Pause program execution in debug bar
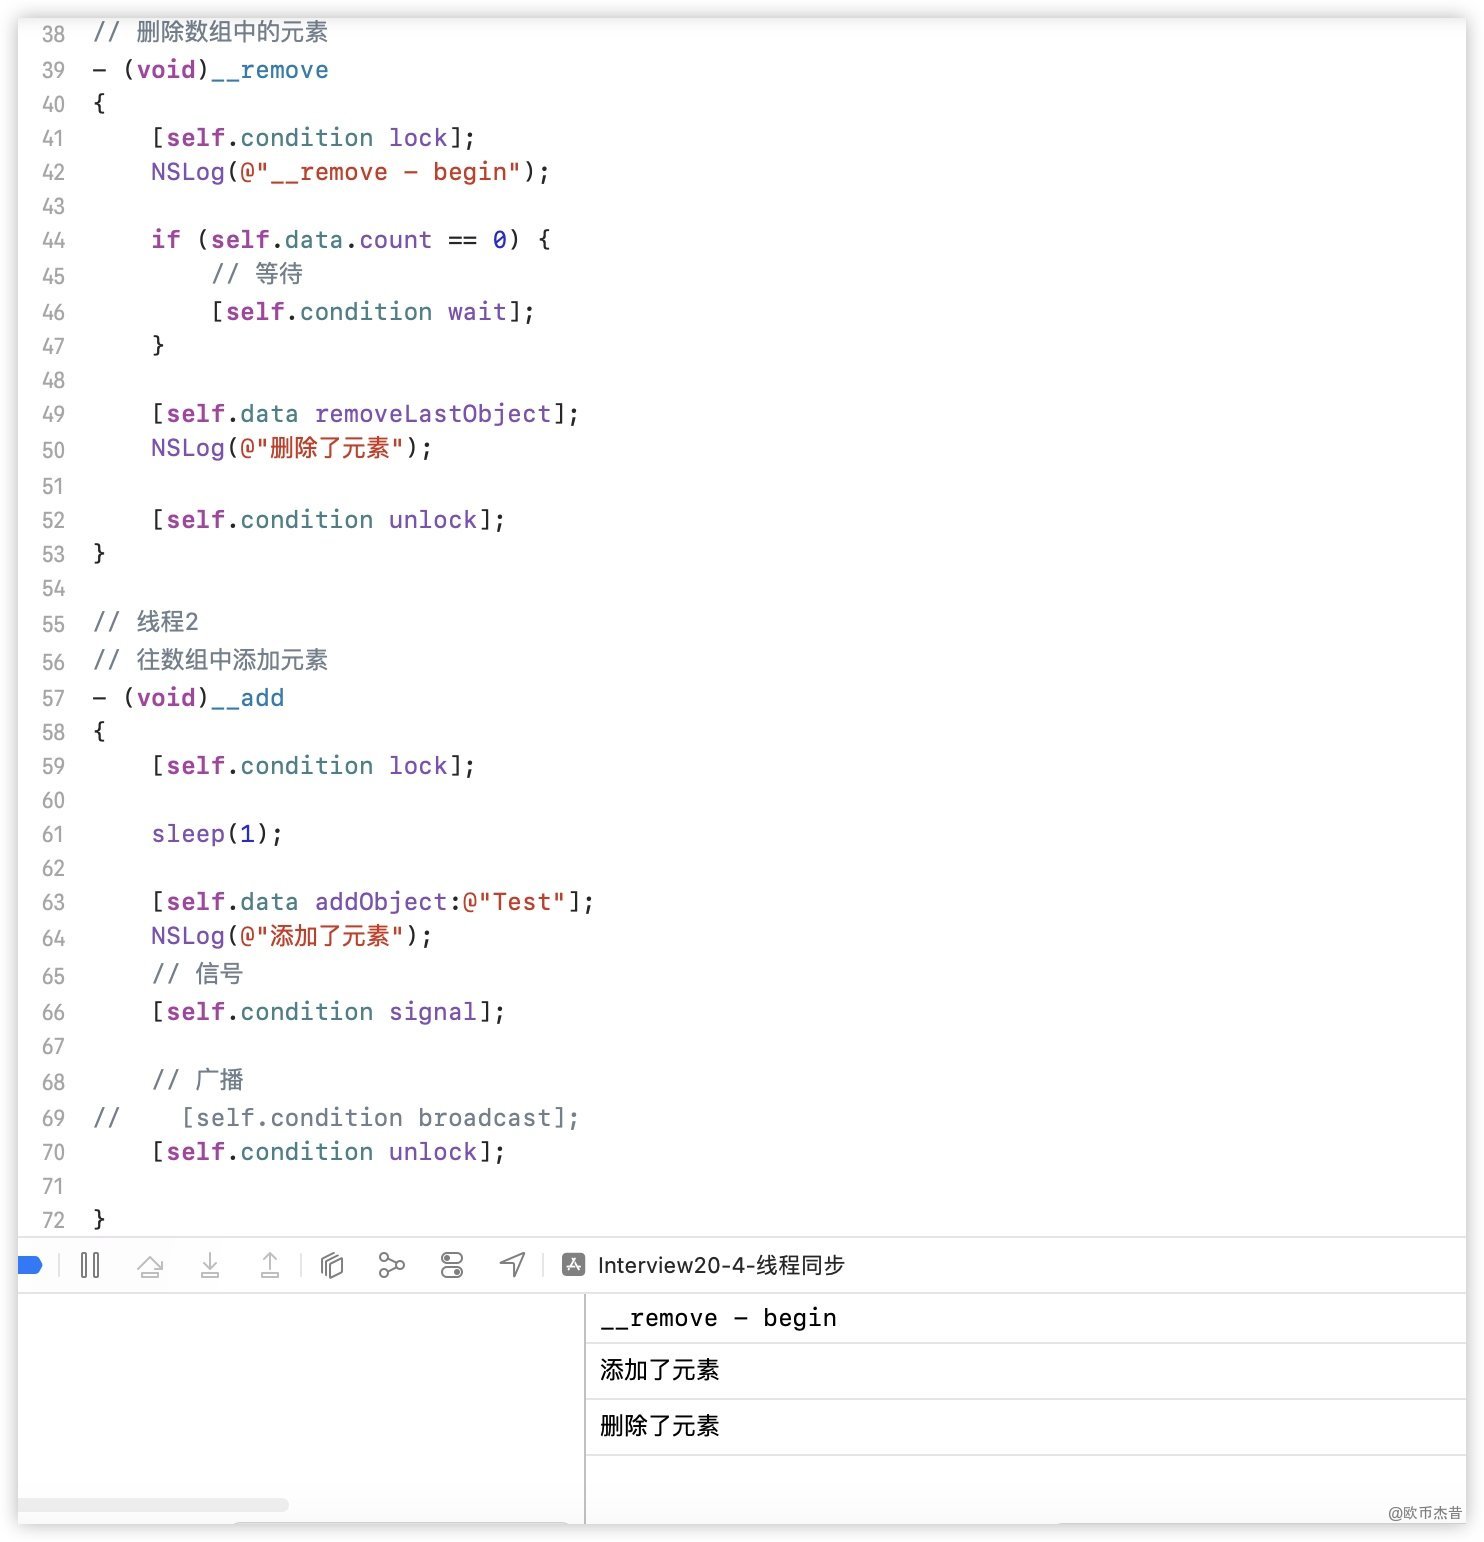1484x1542 pixels. tap(90, 1265)
